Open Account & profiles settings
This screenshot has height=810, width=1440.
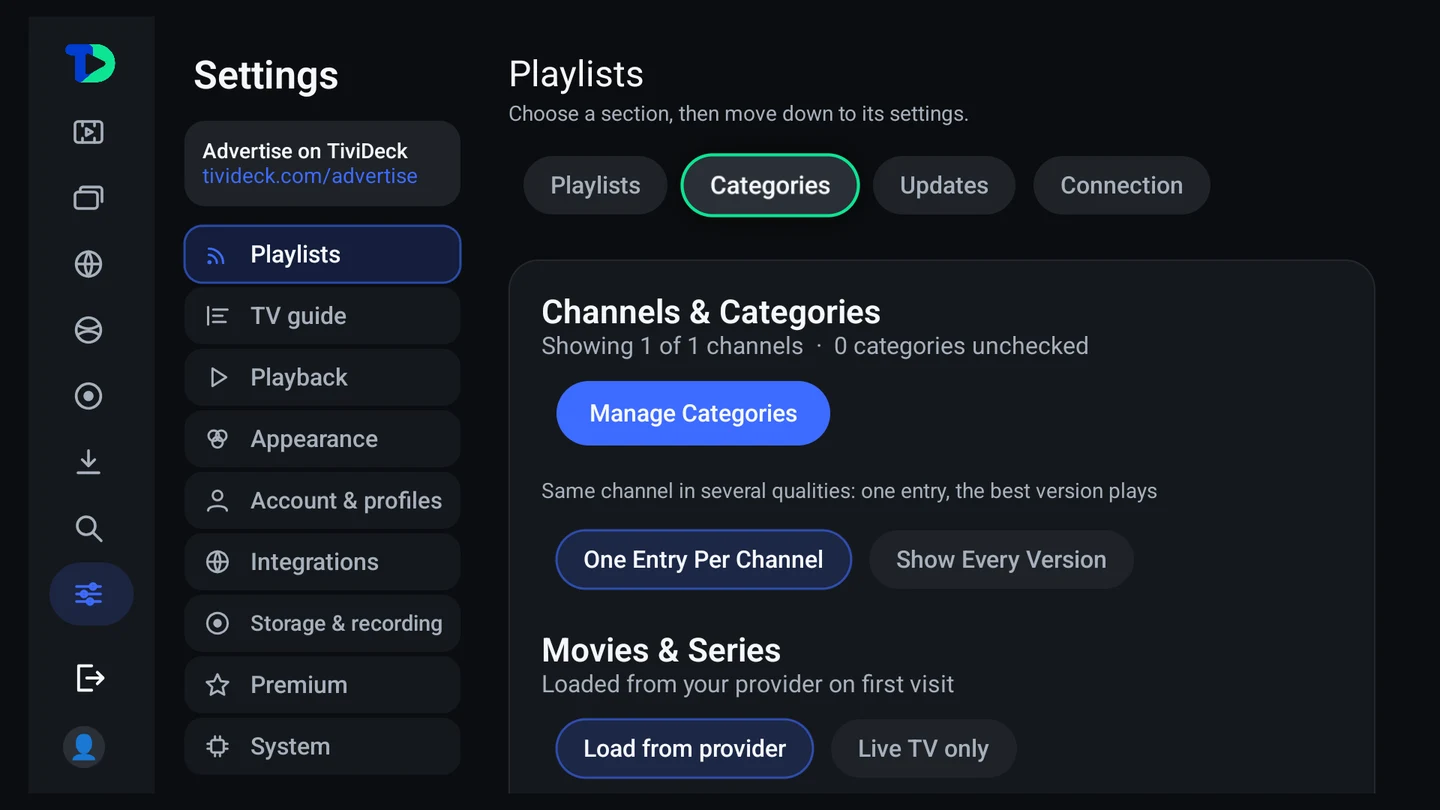coord(322,500)
